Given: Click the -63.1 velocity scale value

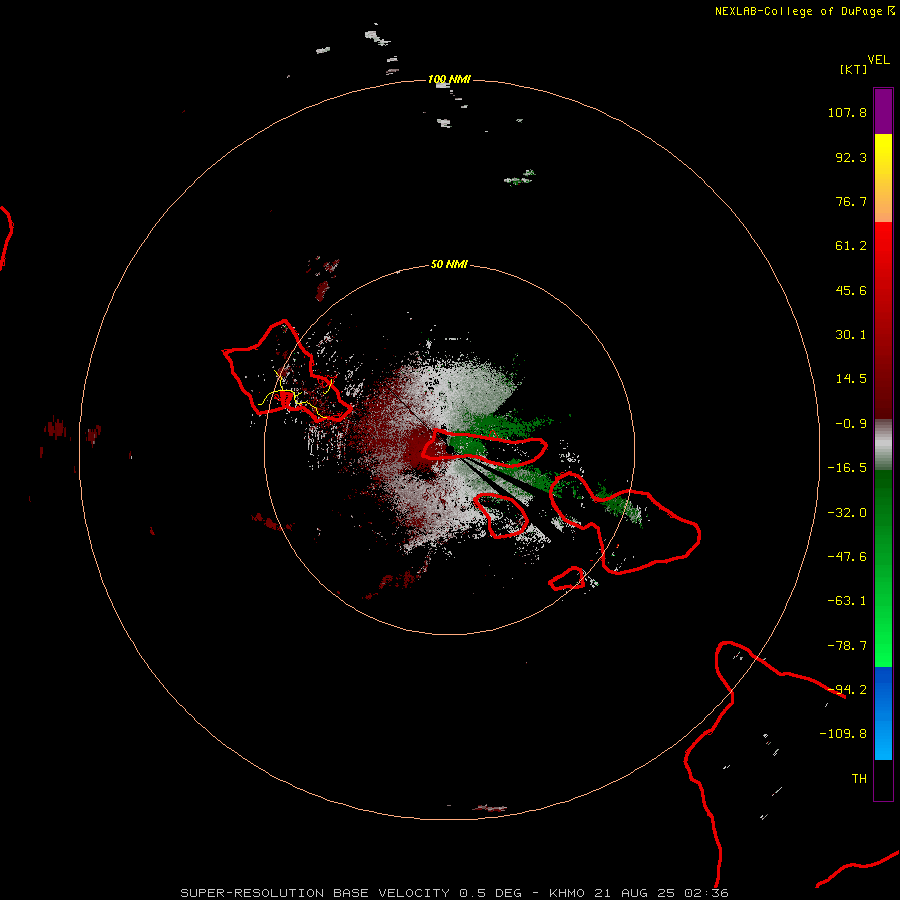Looking at the screenshot, I should pos(847,601).
